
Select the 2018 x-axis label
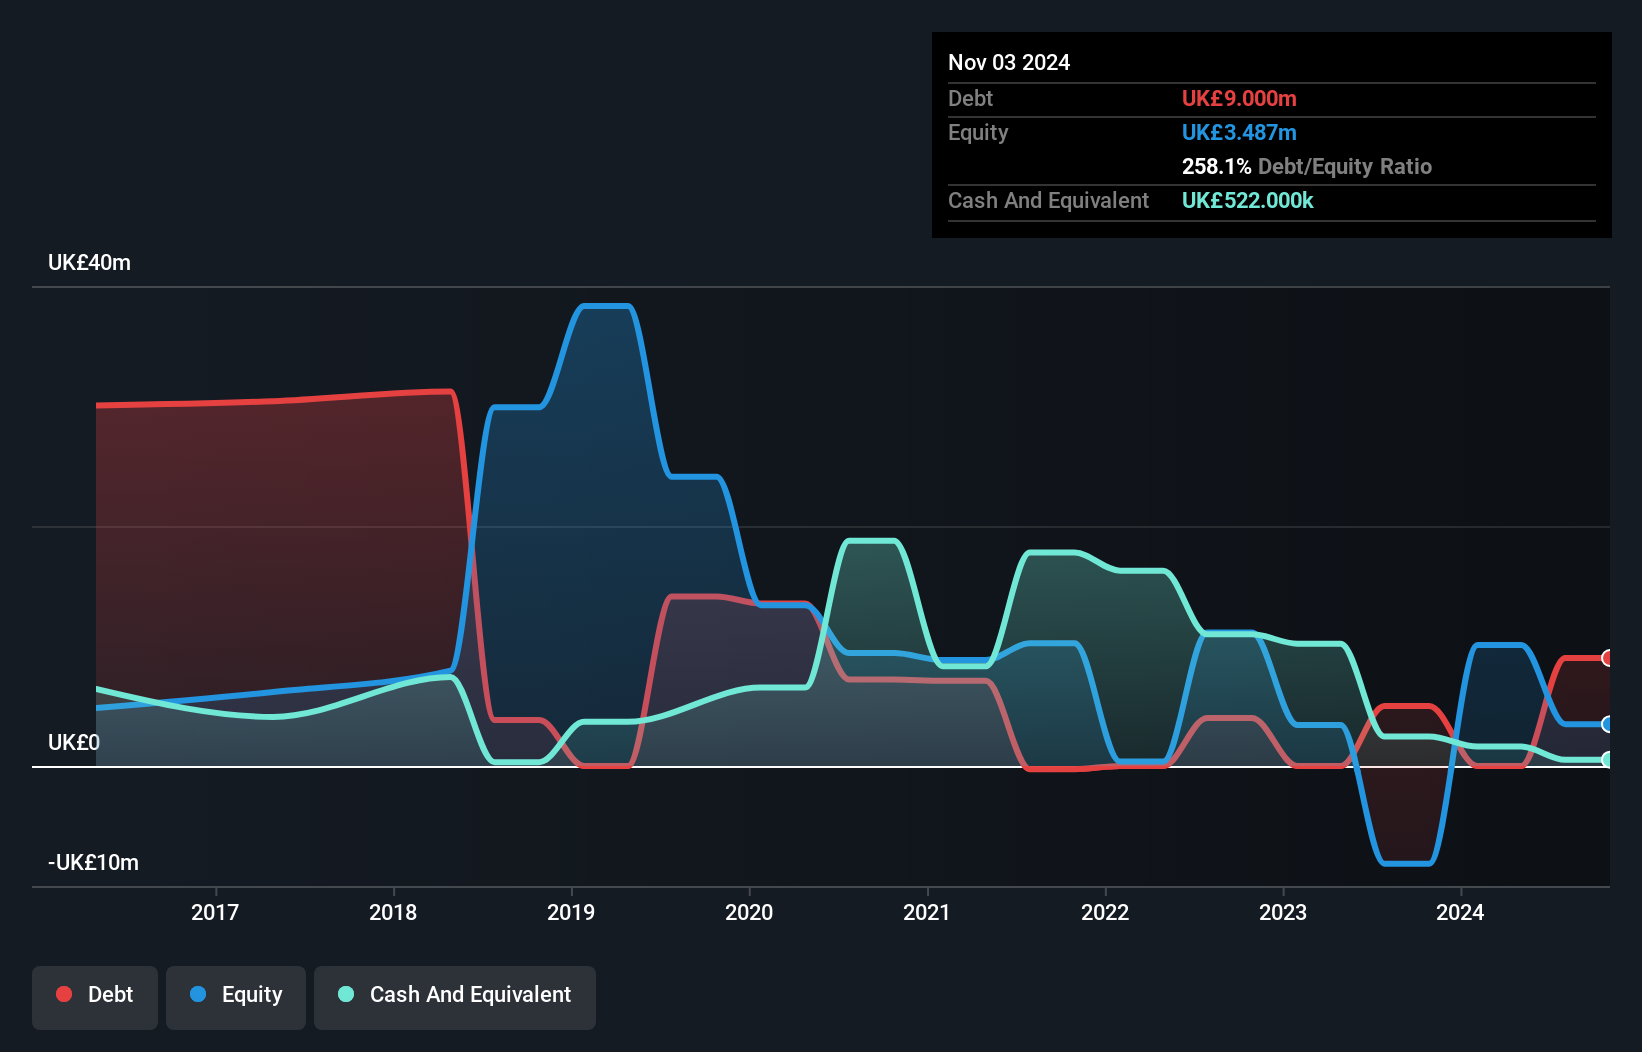click(x=393, y=912)
